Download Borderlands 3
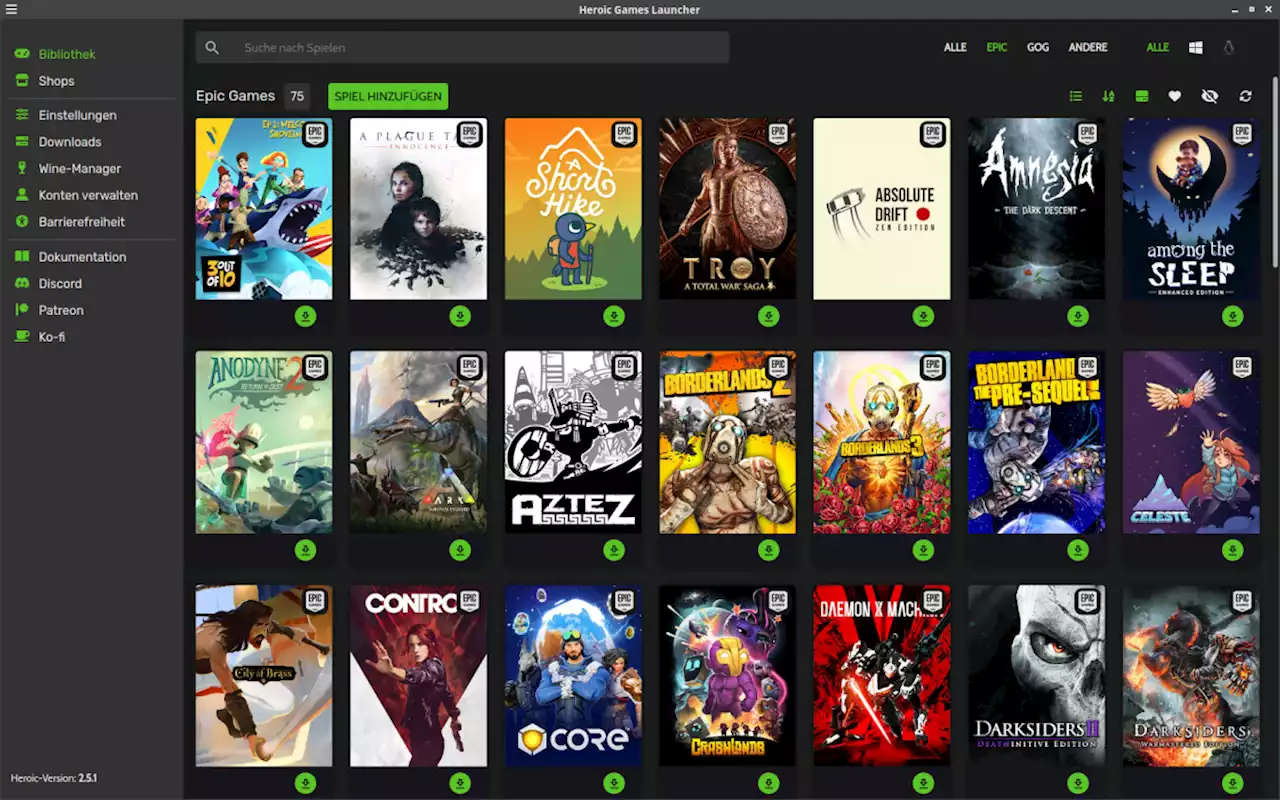The width and height of the screenshot is (1280, 800). click(923, 550)
